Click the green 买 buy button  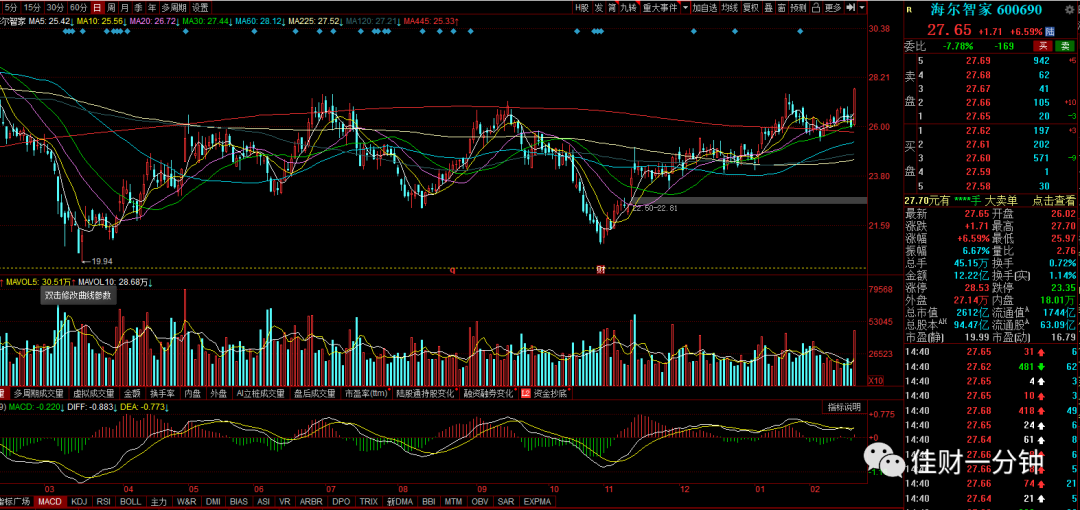[1065, 46]
